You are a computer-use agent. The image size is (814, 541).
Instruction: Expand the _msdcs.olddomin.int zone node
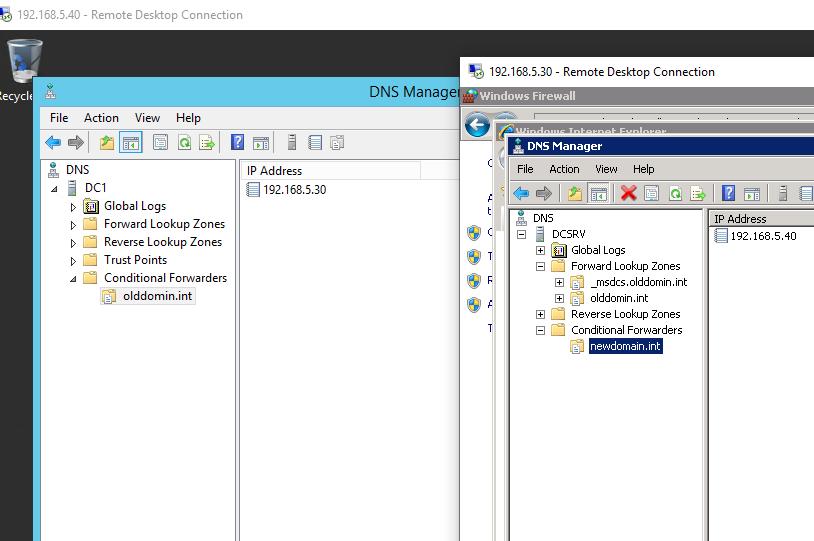pyautogui.click(x=559, y=282)
